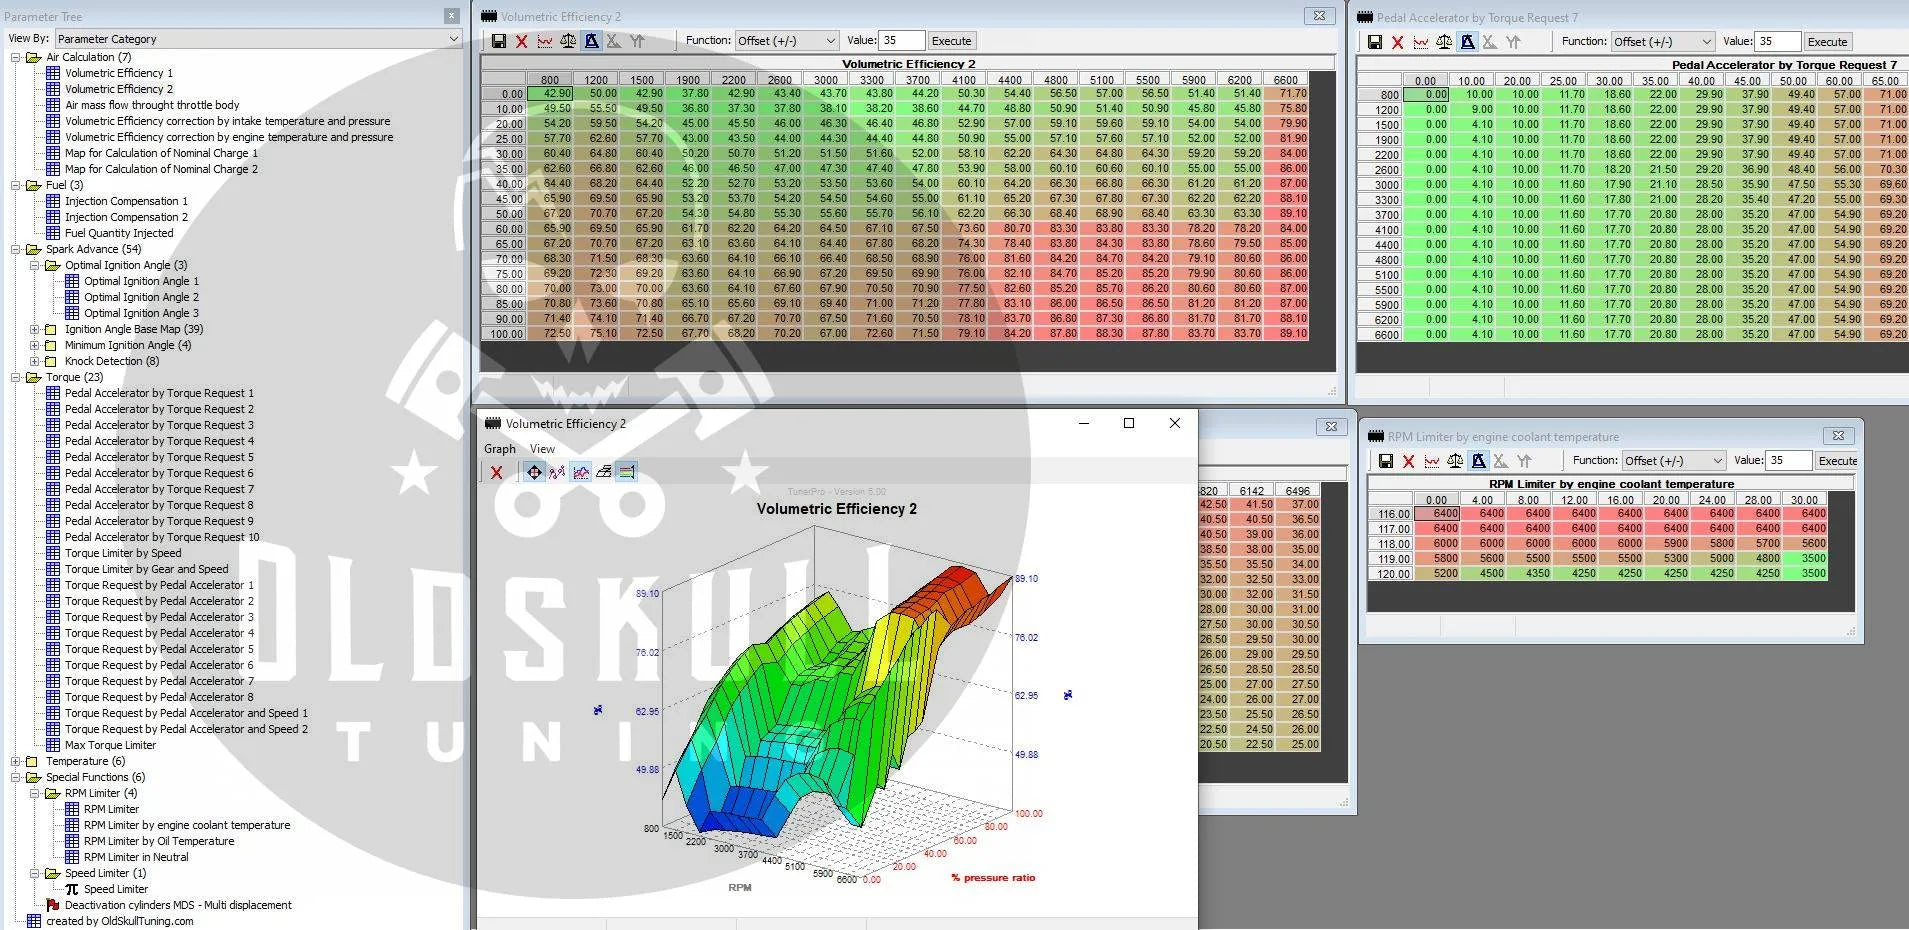Open the View menu in graph window
The height and width of the screenshot is (930, 1909).
[542, 449]
